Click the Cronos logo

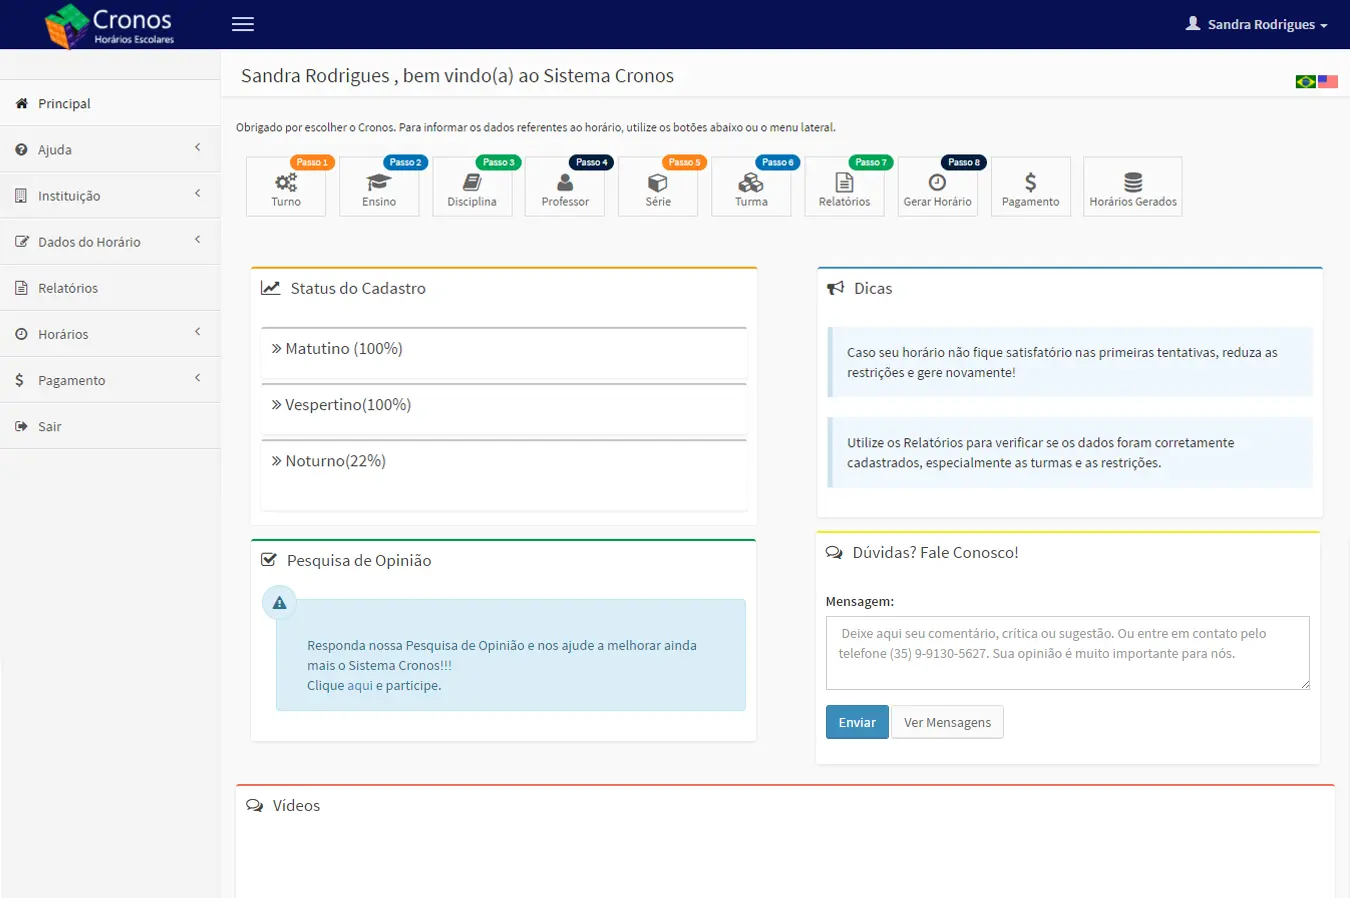tap(110, 25)
